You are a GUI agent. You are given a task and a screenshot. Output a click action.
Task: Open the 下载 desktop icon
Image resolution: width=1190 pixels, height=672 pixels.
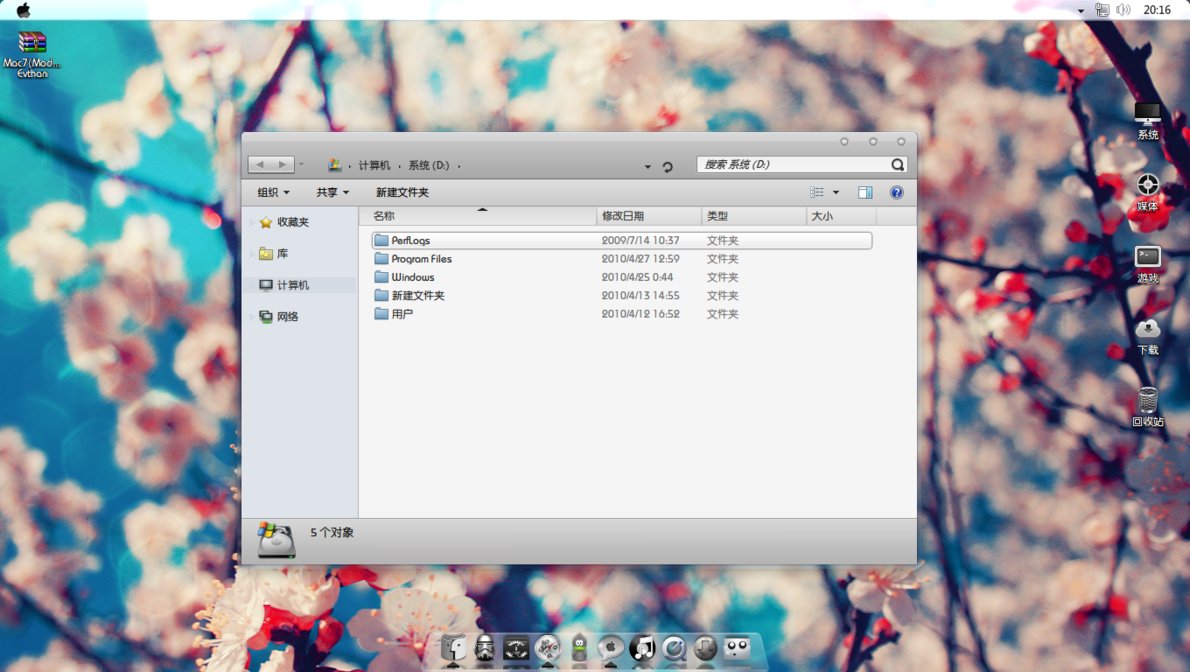point(1147,330)
